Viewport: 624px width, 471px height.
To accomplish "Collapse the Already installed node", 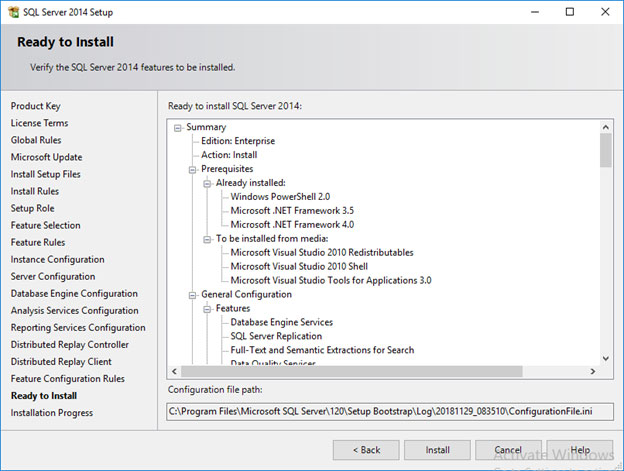I will [x=207, y=184].
